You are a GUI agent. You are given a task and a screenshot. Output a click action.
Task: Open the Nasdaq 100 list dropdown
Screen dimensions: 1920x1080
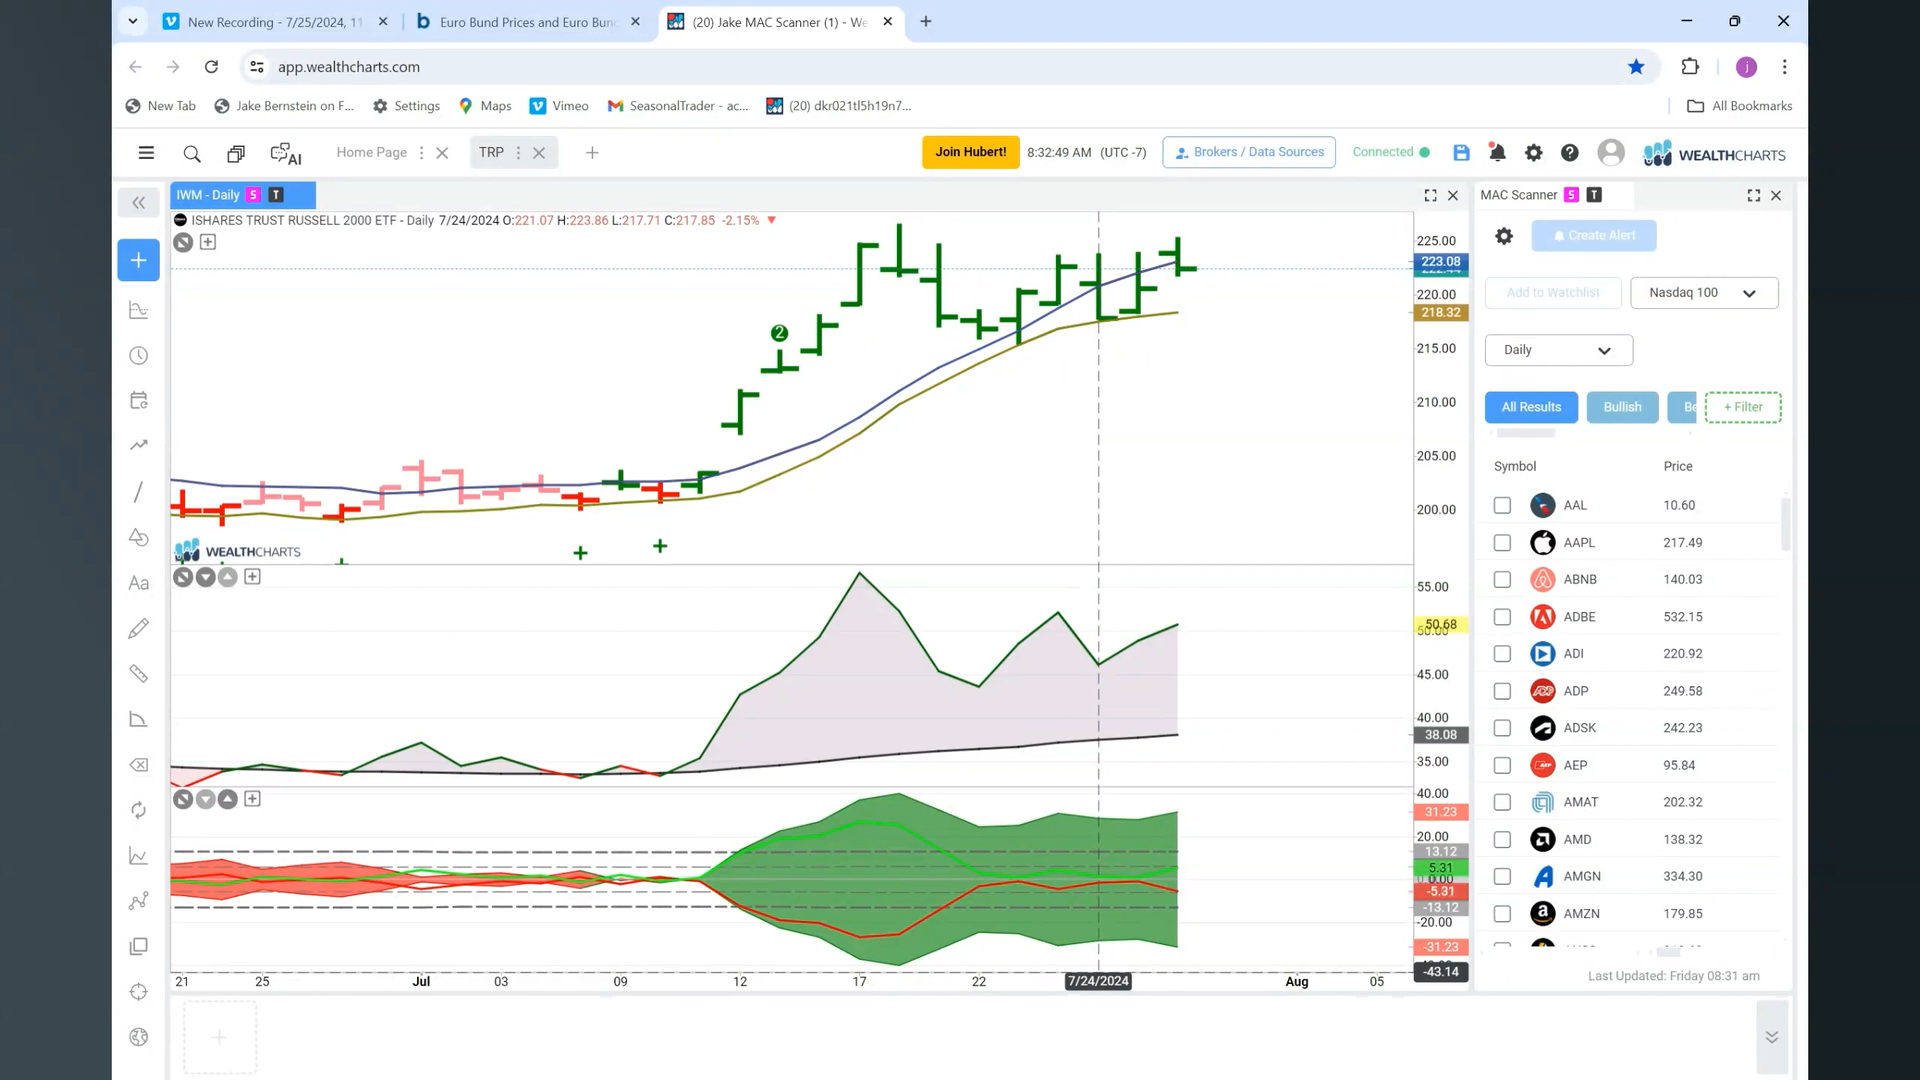[x=1704, y=293]
